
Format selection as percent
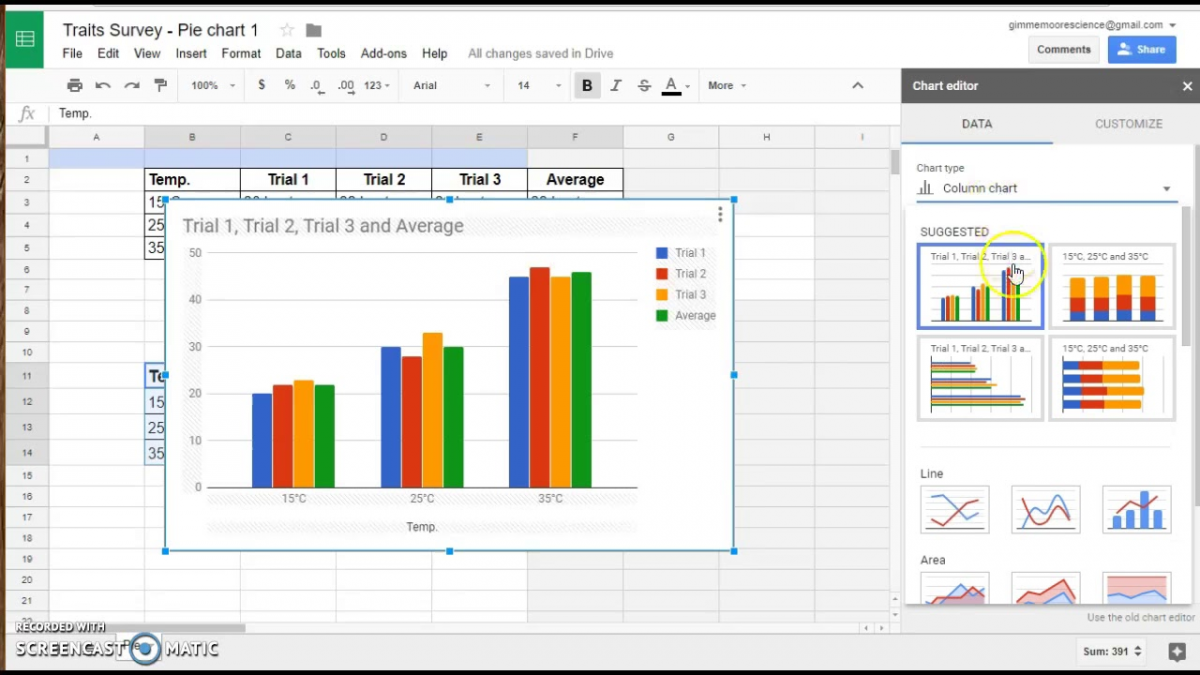point(288,85)
